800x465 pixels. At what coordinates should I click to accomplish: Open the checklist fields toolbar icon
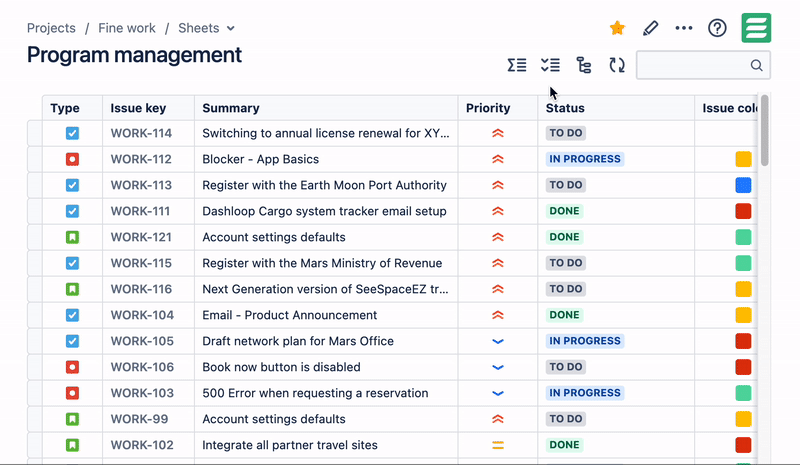pyautogui.click(x=551, y=65)
